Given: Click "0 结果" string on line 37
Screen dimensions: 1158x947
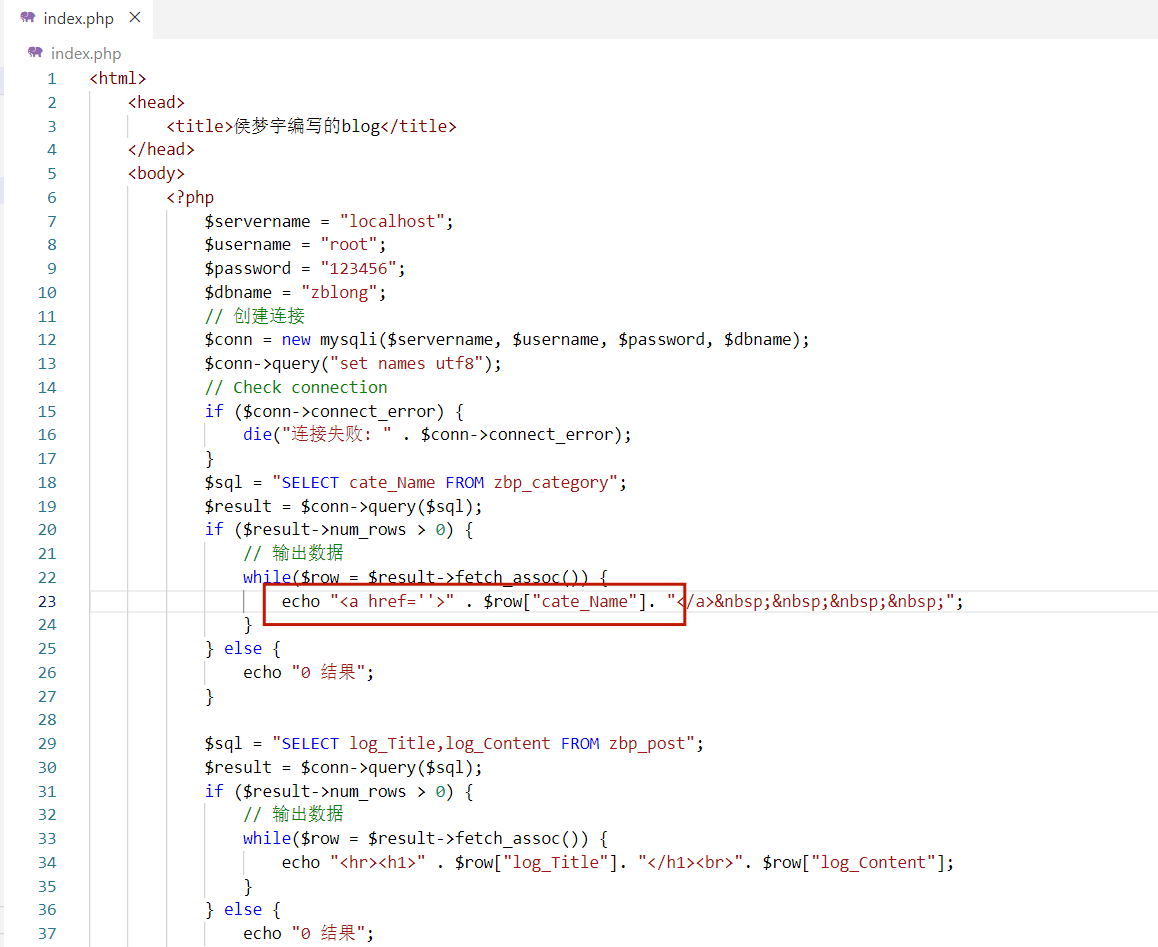Looking at the screenshot, I should 329,934.
